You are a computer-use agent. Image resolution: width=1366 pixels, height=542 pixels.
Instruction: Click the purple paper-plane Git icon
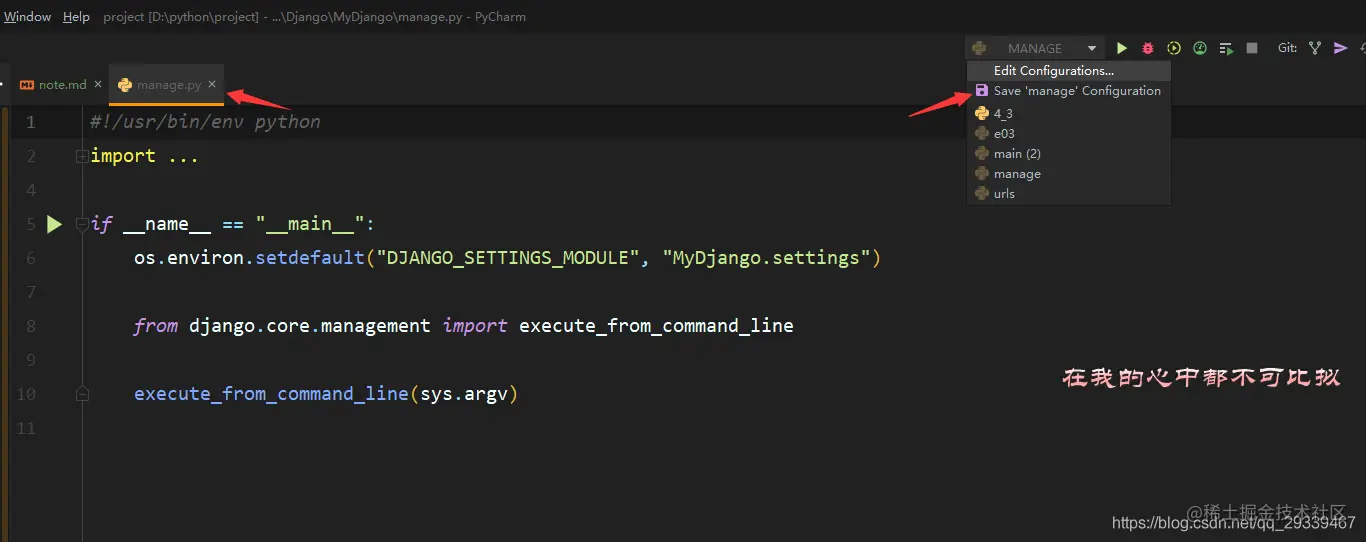(x=1341, y=48)
